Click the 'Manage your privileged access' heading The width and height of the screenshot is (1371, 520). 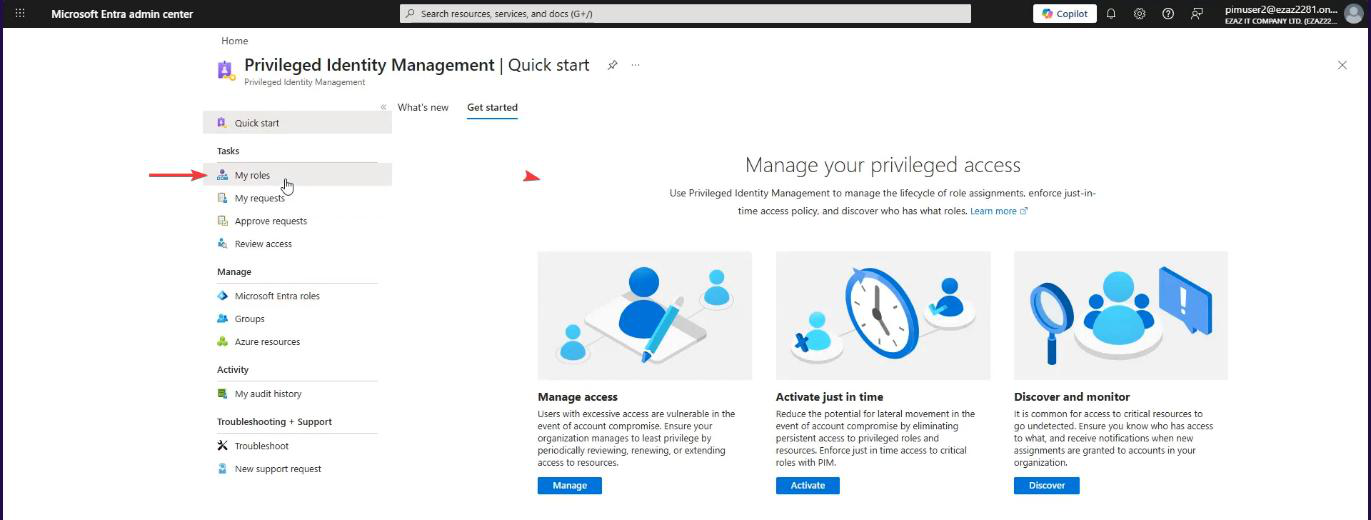[883, 165]
